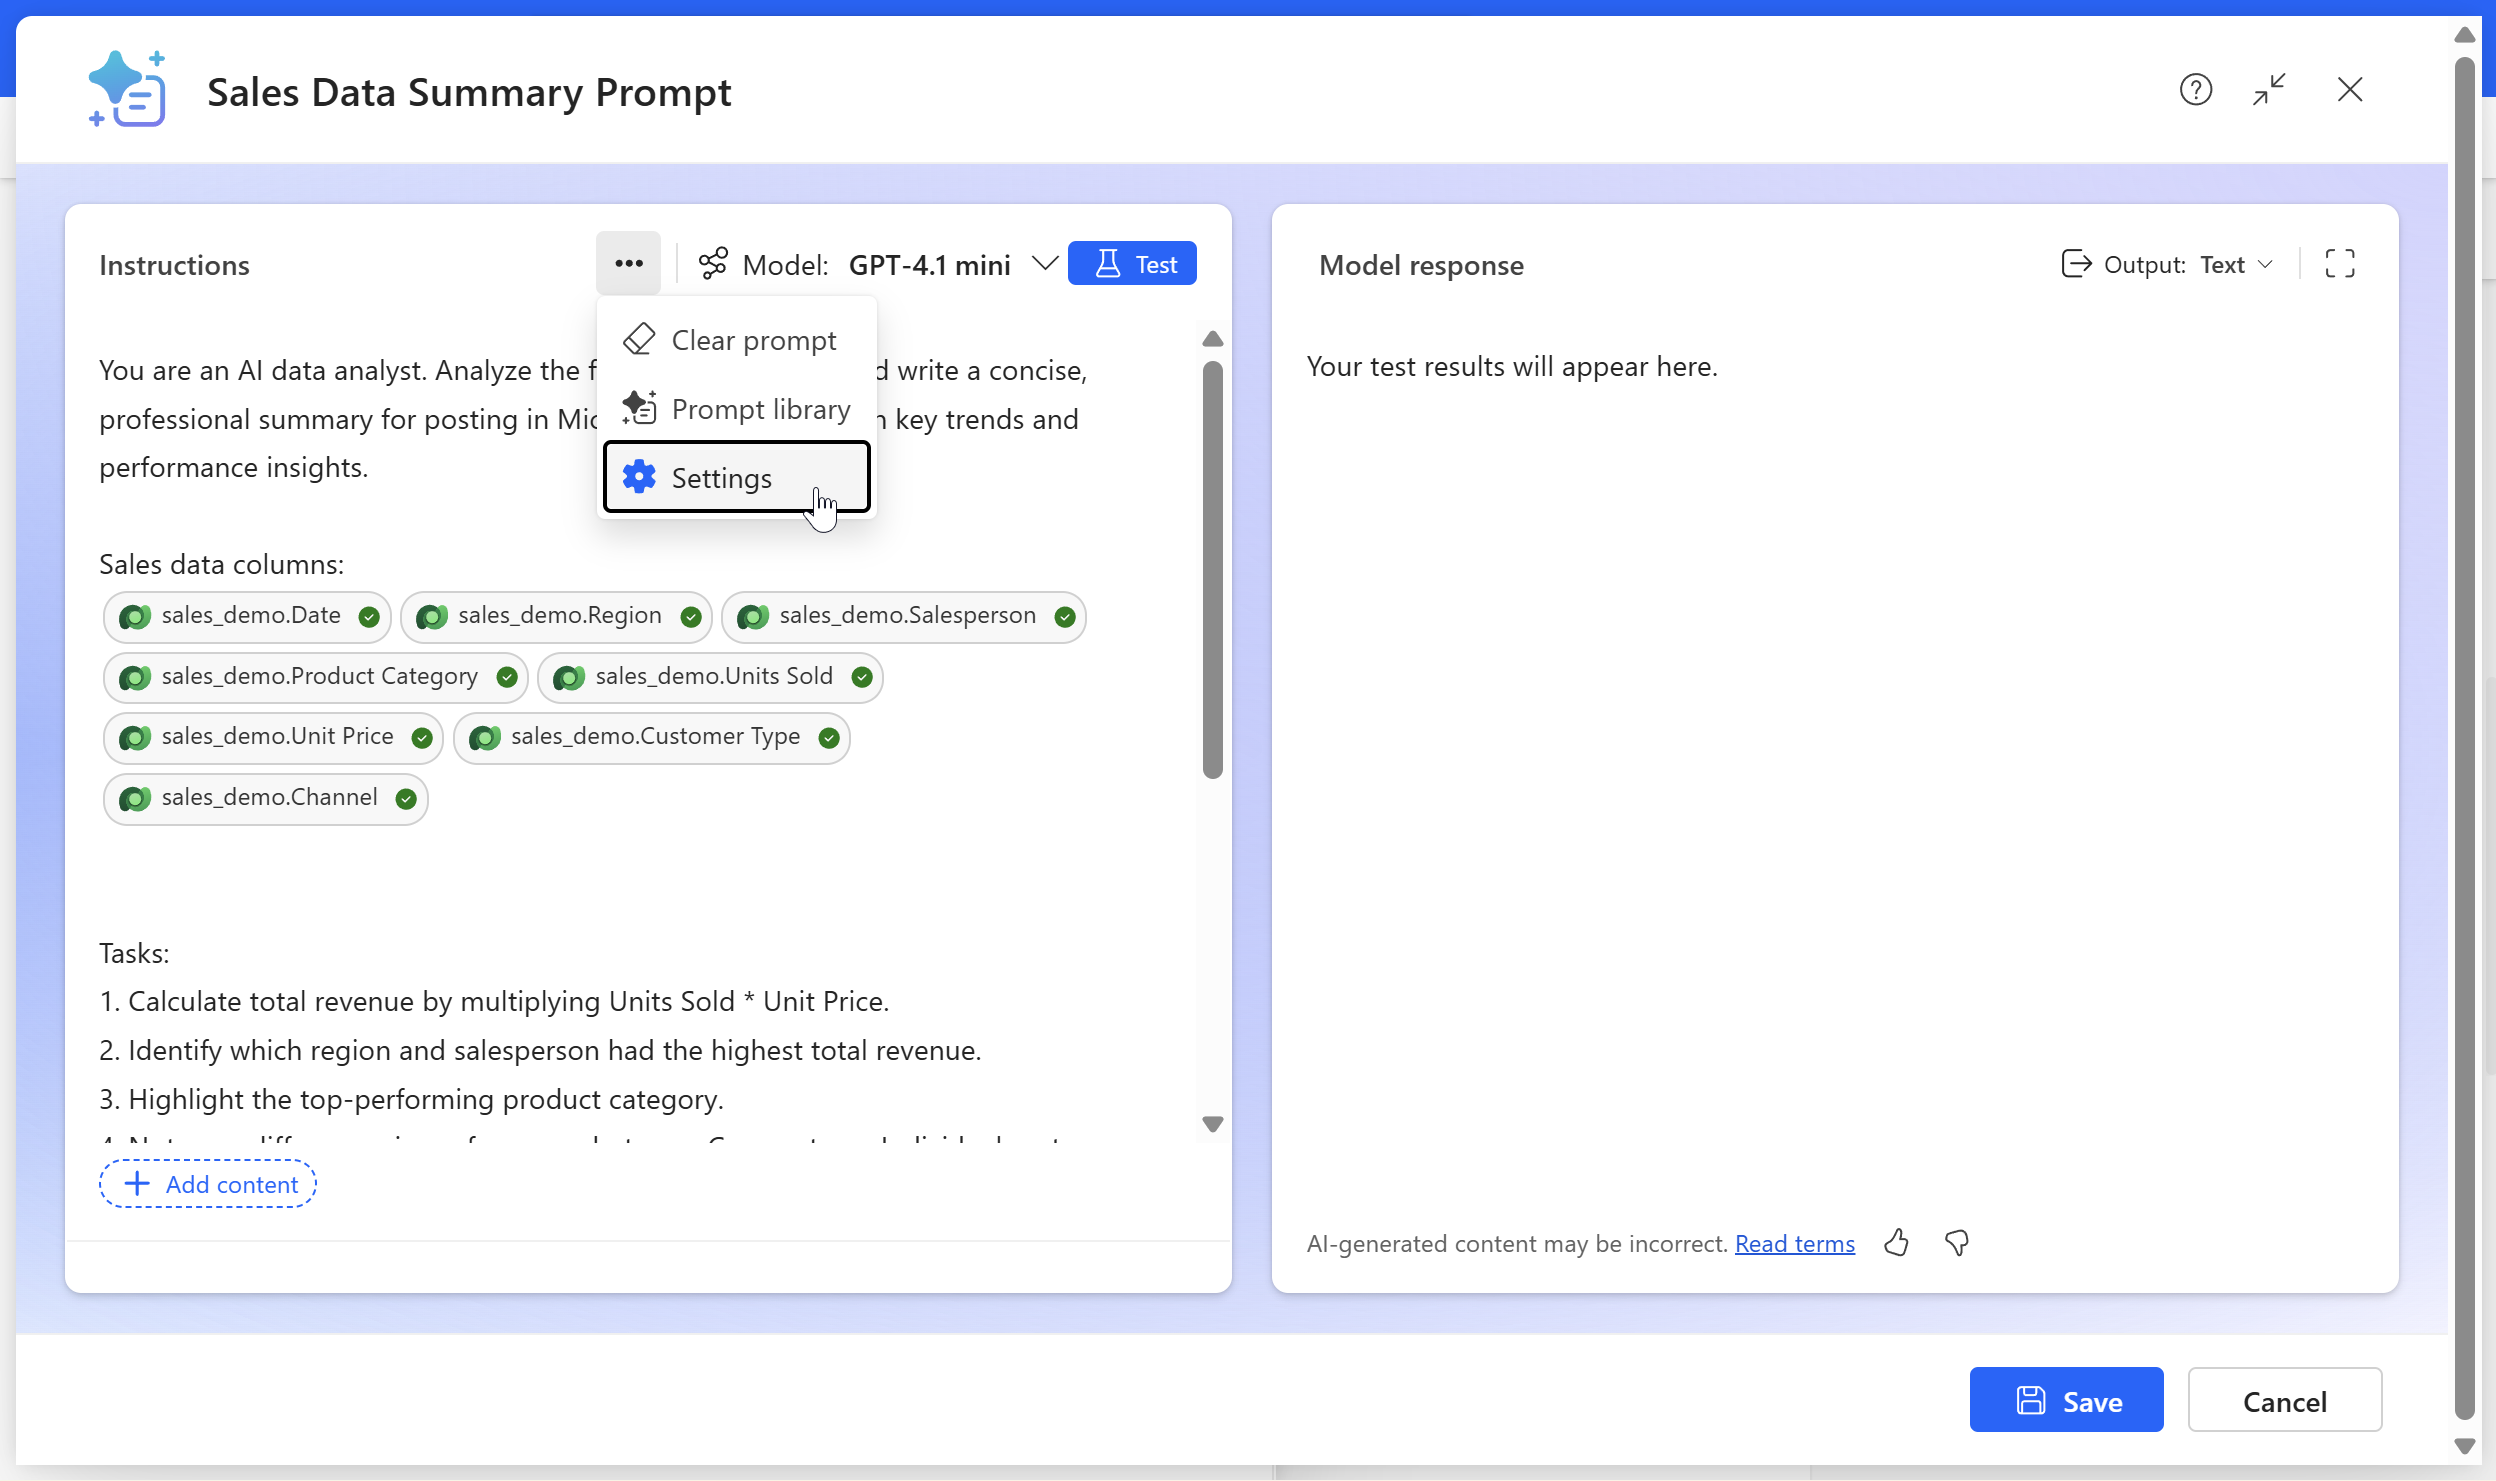Click the three-dot more options button
This screenshot has width=2496, height=1481.
[x=628, y=264]
